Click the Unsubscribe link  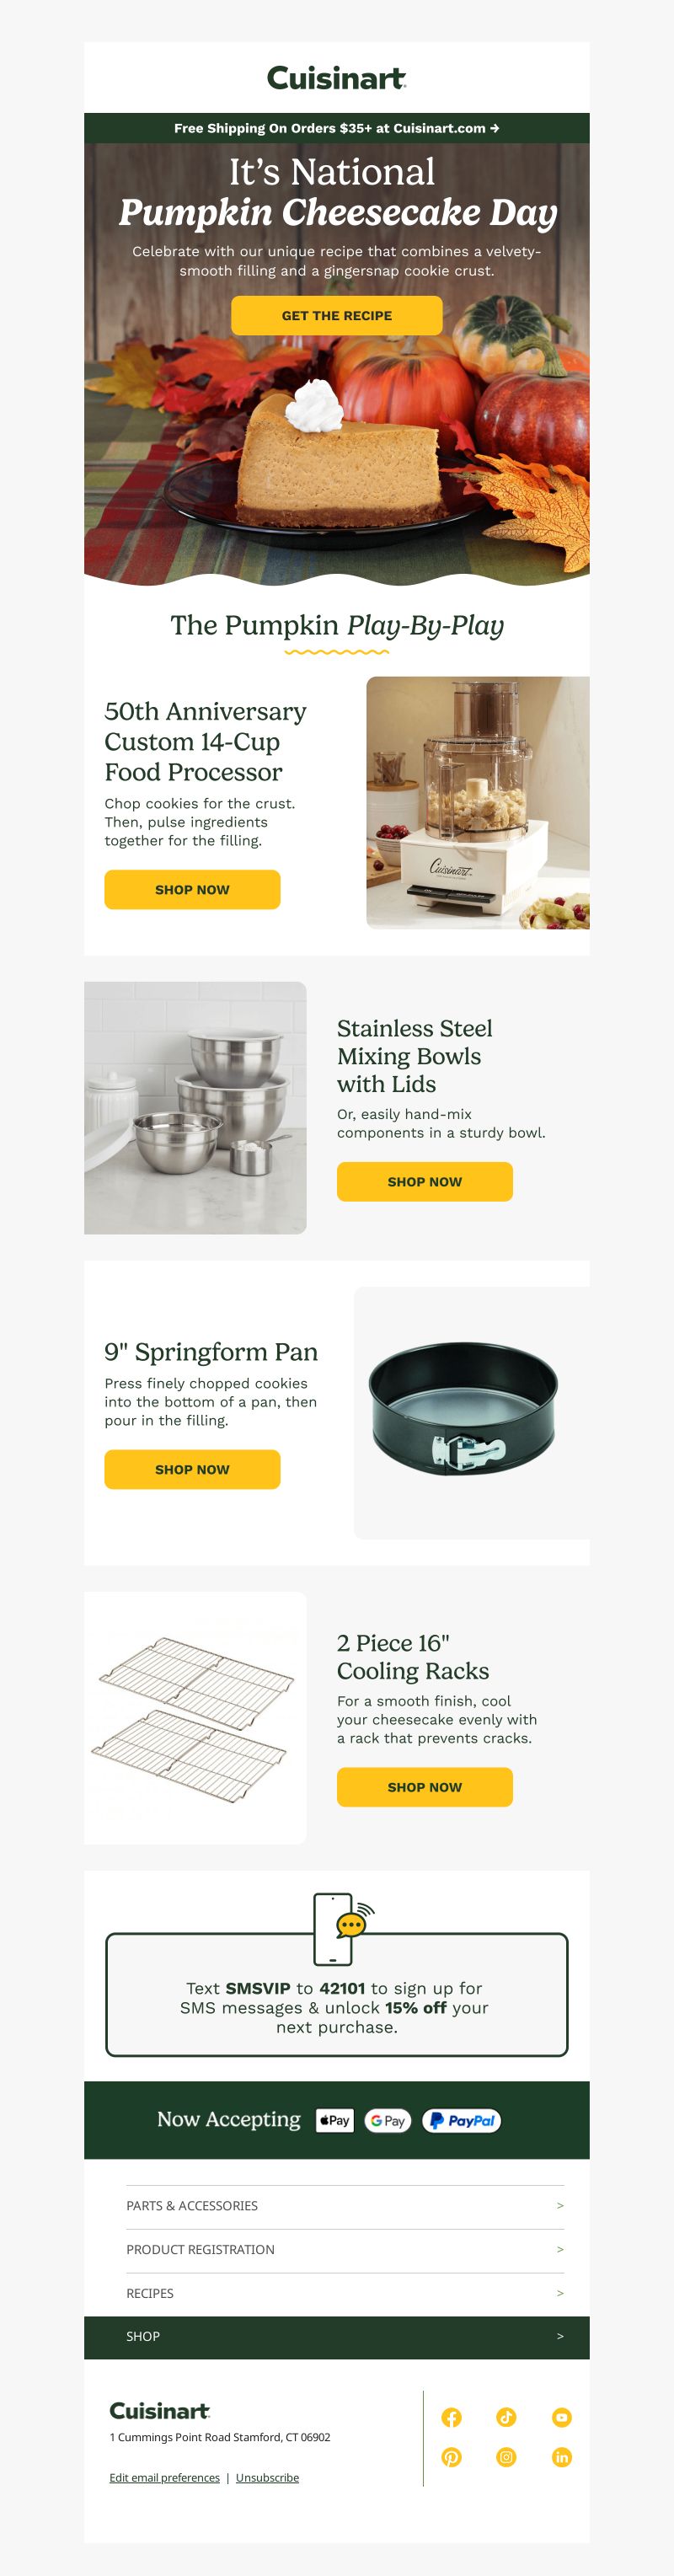pos(267,2477)
